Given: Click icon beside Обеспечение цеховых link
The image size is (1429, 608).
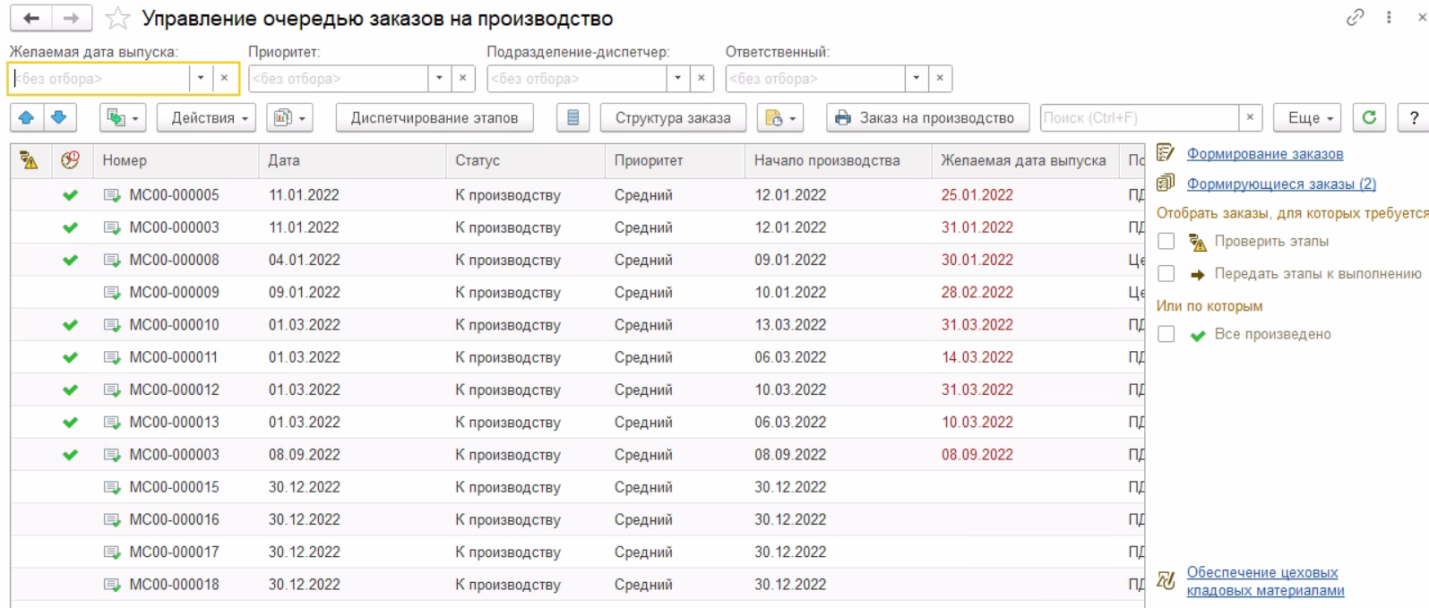Looking at the screenshot, I should [1165, 580].
